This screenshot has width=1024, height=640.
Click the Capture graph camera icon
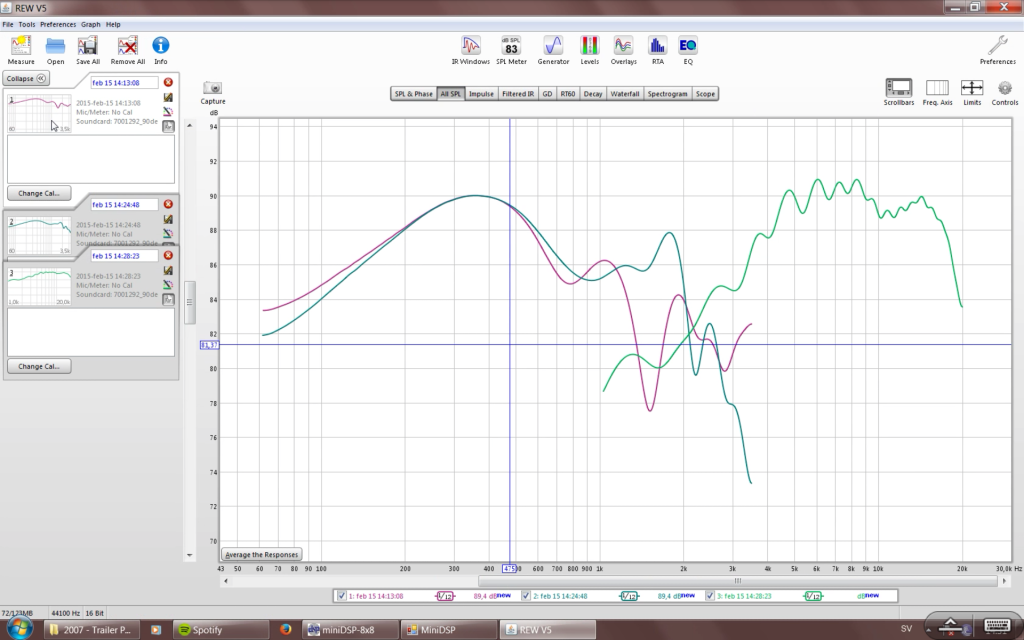point(212,88)
